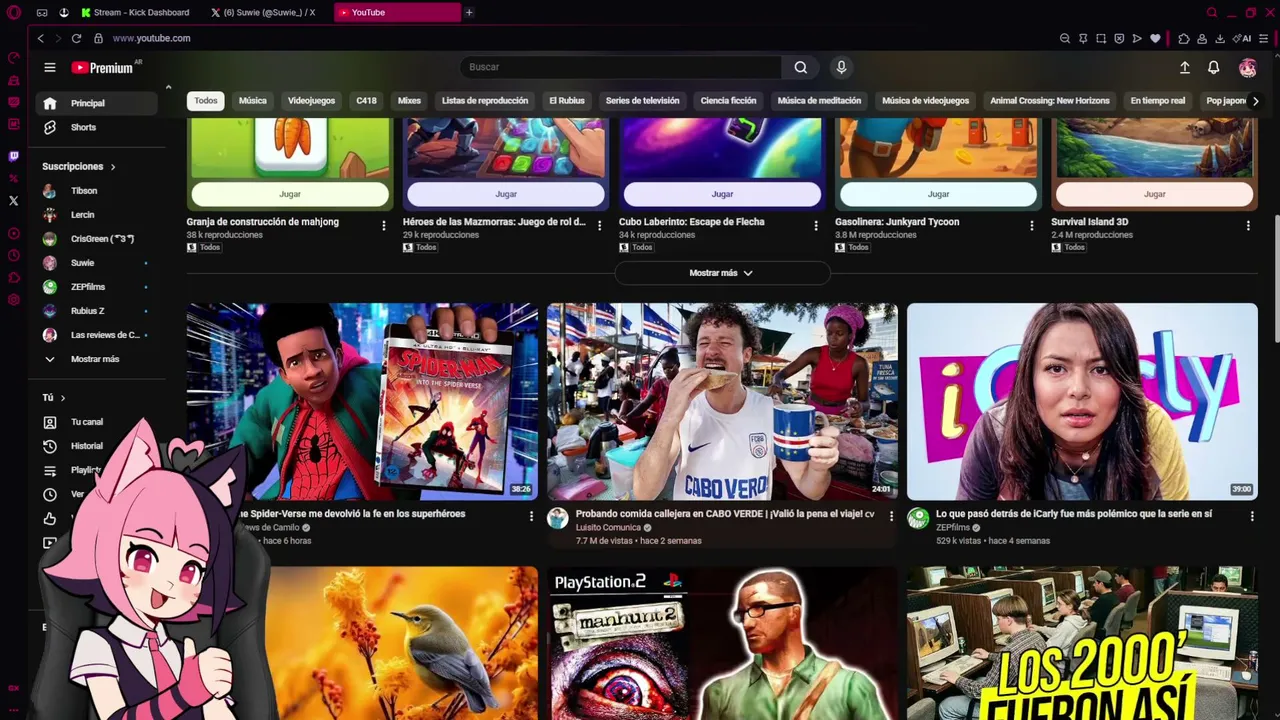Open the ZEPfilms subscription channel
Image resolution: width=1280 pixels, height=720 pixels.
(x=97, y=287)
